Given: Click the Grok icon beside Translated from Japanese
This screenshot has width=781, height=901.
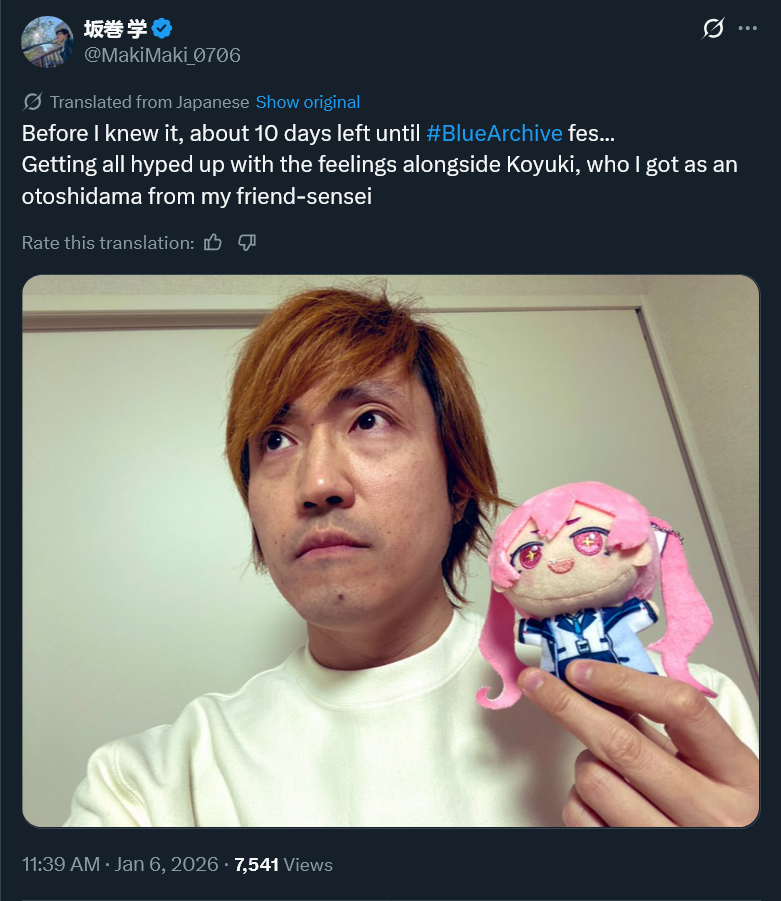Looking at the screenshot, I should coord(32,102).
